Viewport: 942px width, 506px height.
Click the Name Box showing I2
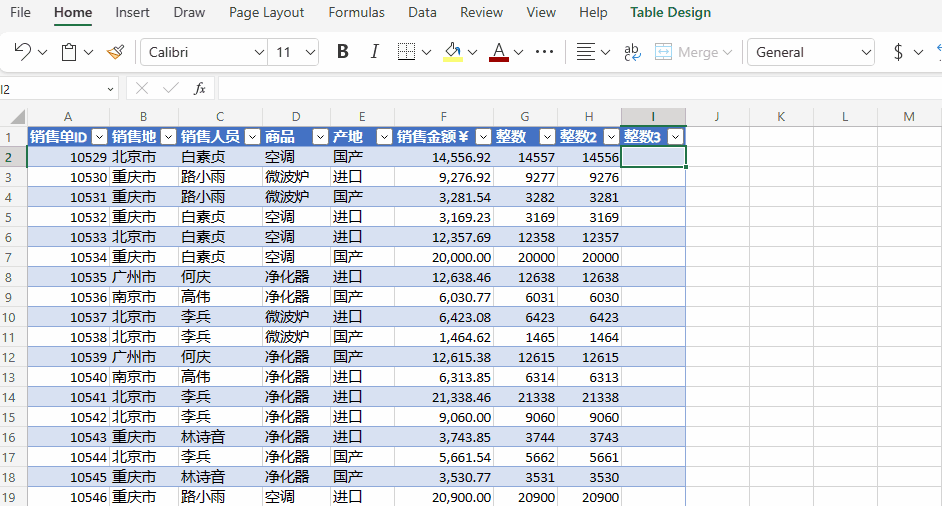point(51,90)
